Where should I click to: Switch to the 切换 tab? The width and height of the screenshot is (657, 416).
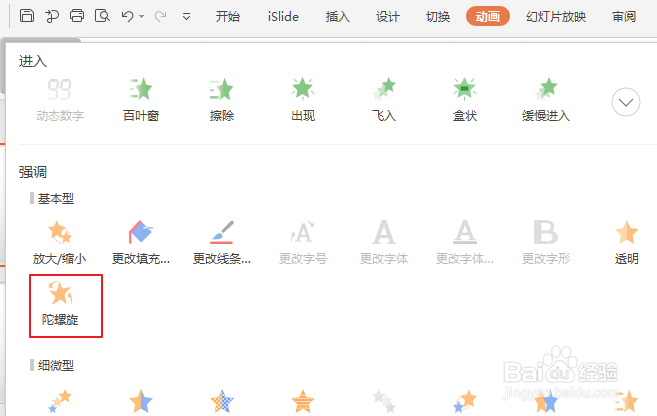438,16
